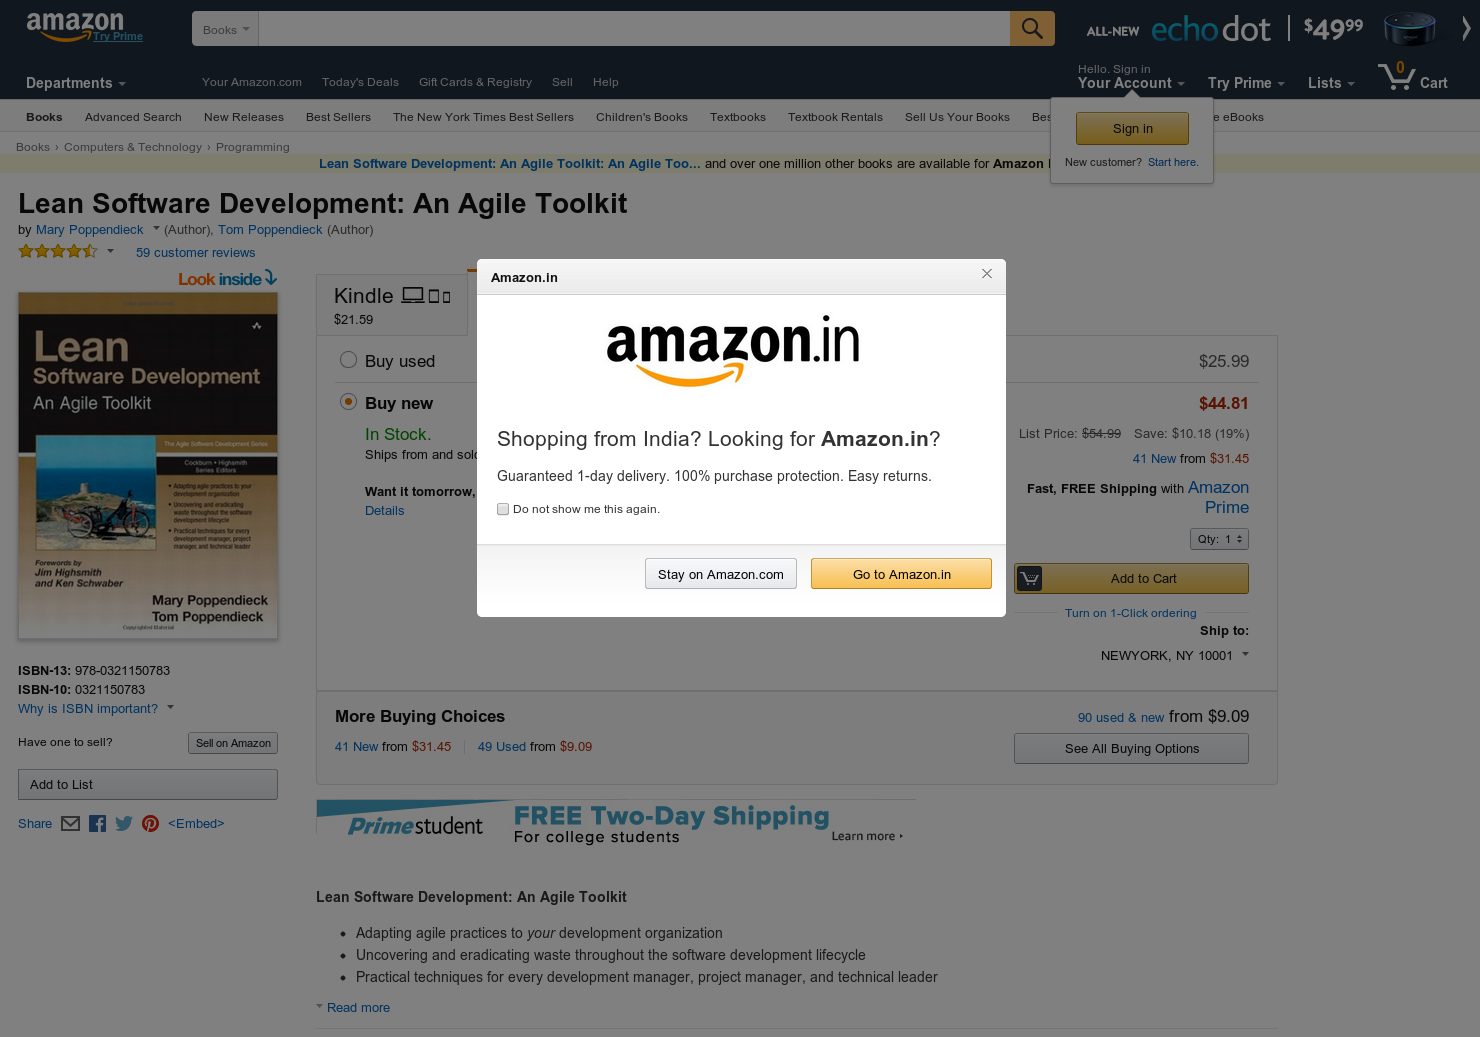Open the Textbooks section
This screenshot has height=1037, width=1480.
(x=737, y=117)
